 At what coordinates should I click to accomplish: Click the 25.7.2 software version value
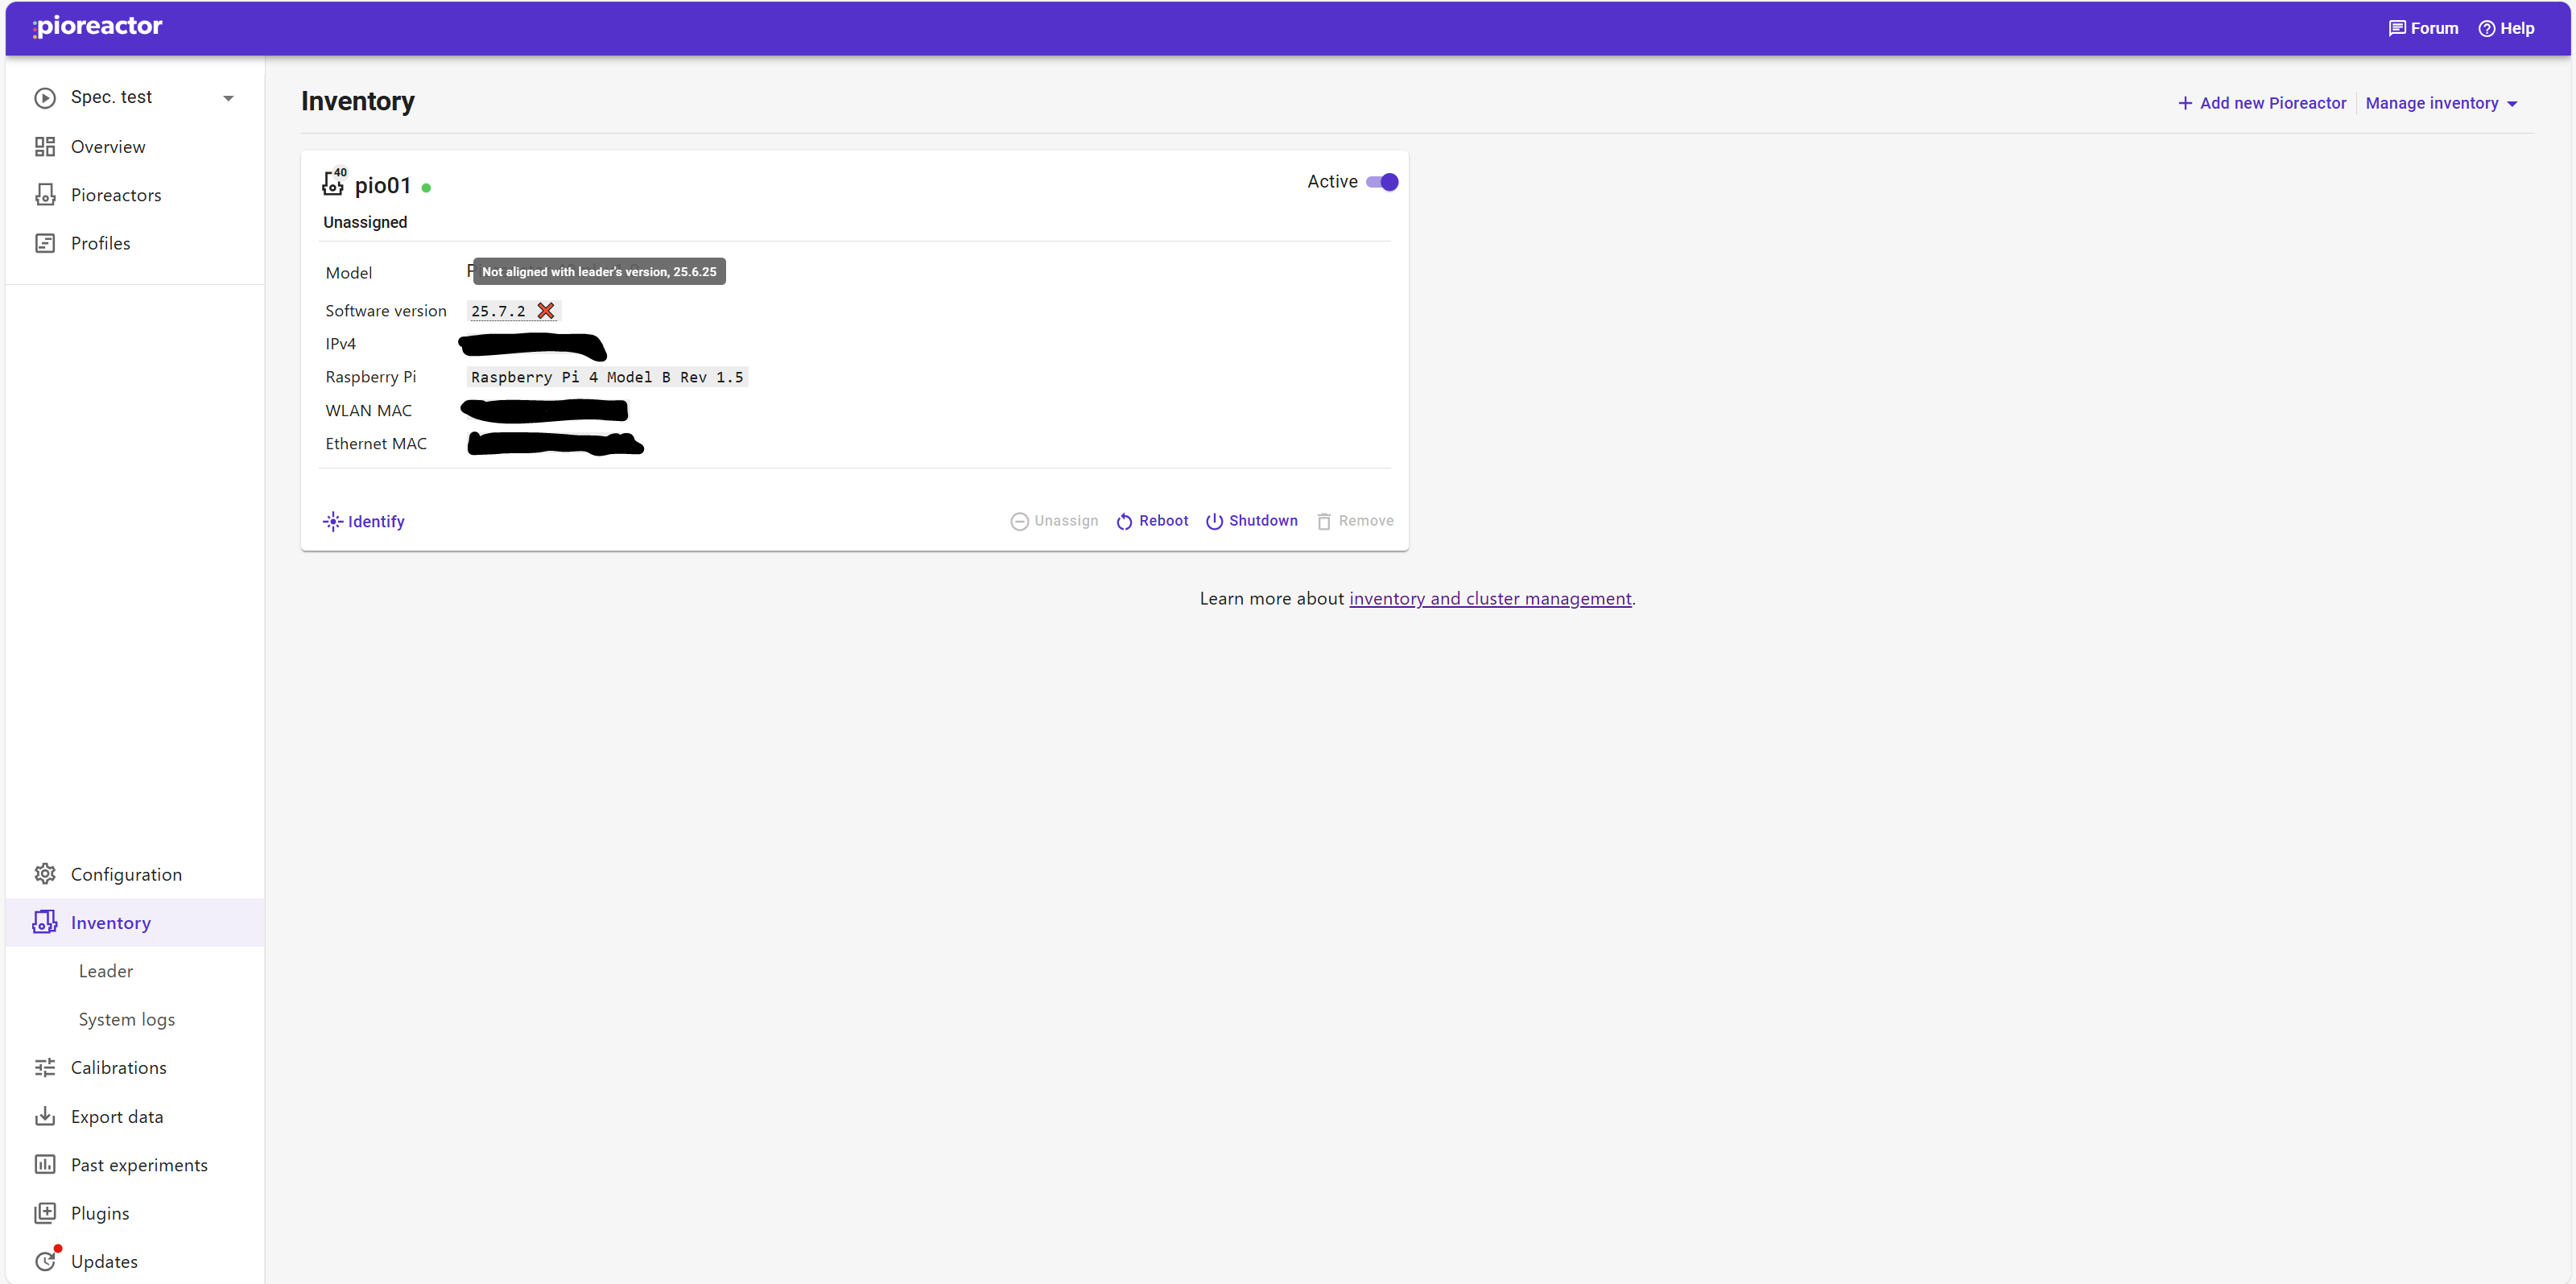498,311
